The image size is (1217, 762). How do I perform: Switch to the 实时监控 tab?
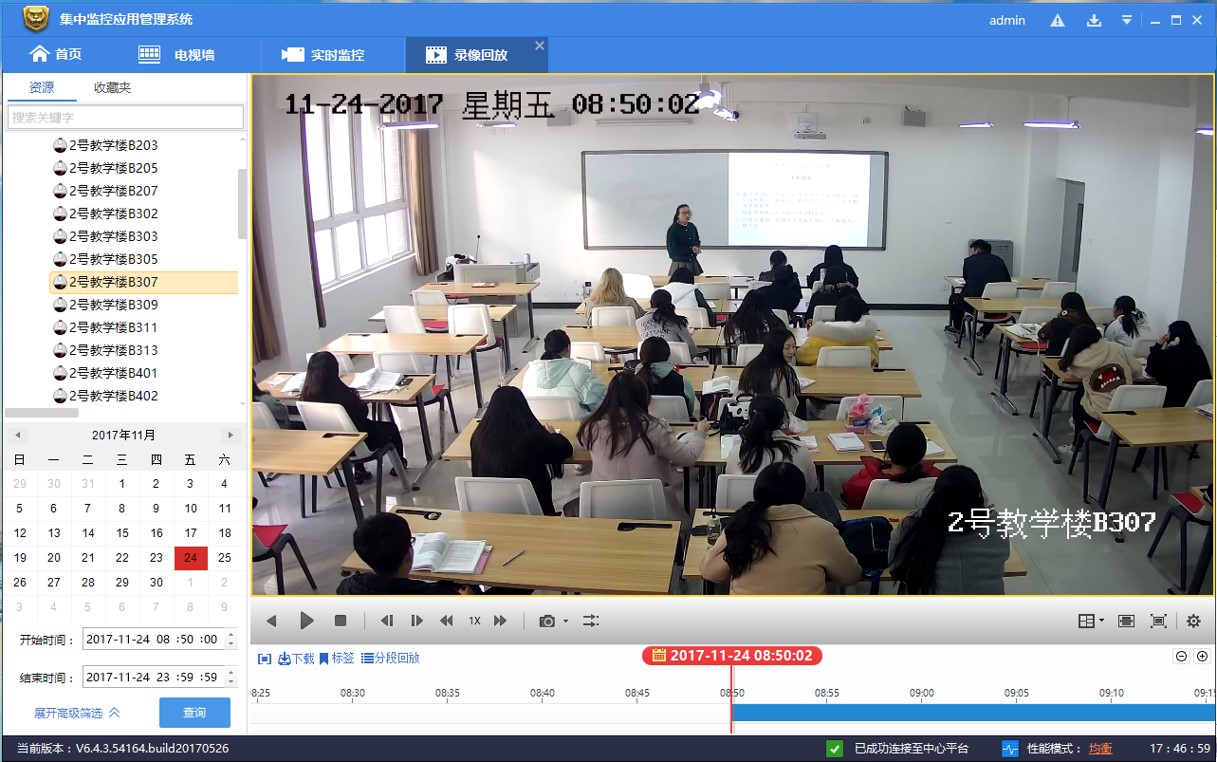point(323,55)
